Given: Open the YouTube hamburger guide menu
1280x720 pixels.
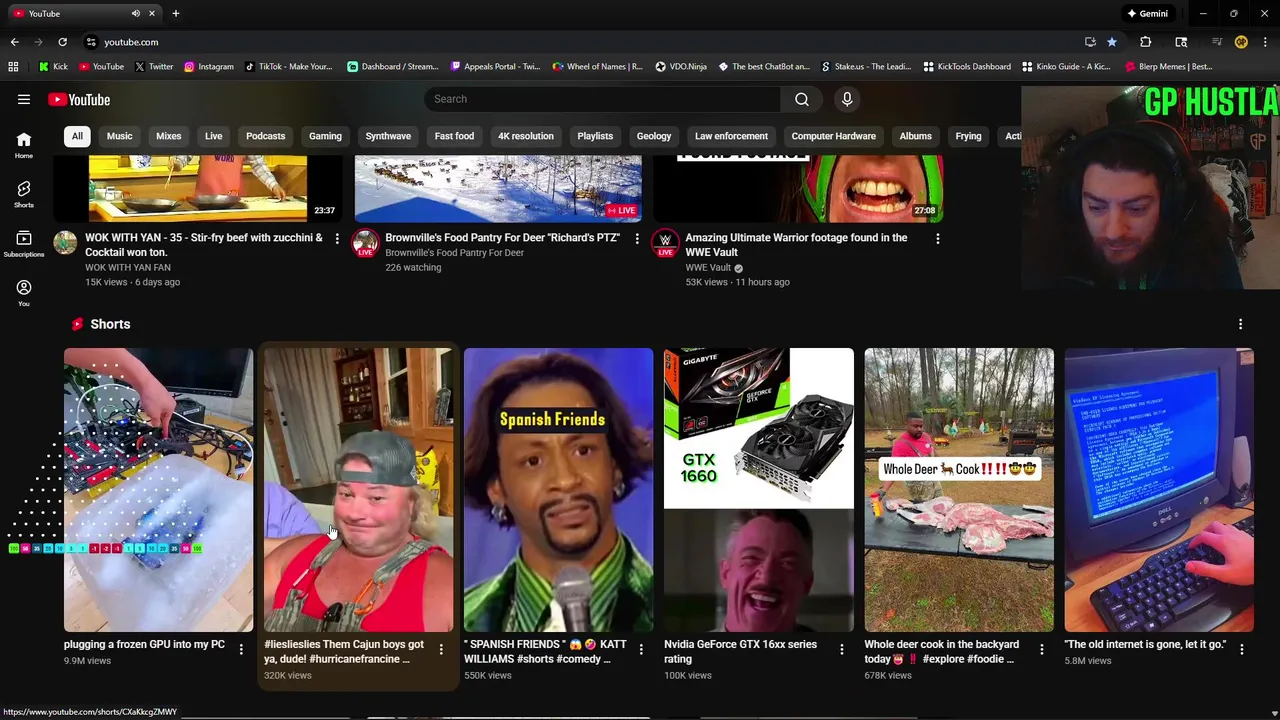Looking at the screenshot, I should (x=24, y=99).
